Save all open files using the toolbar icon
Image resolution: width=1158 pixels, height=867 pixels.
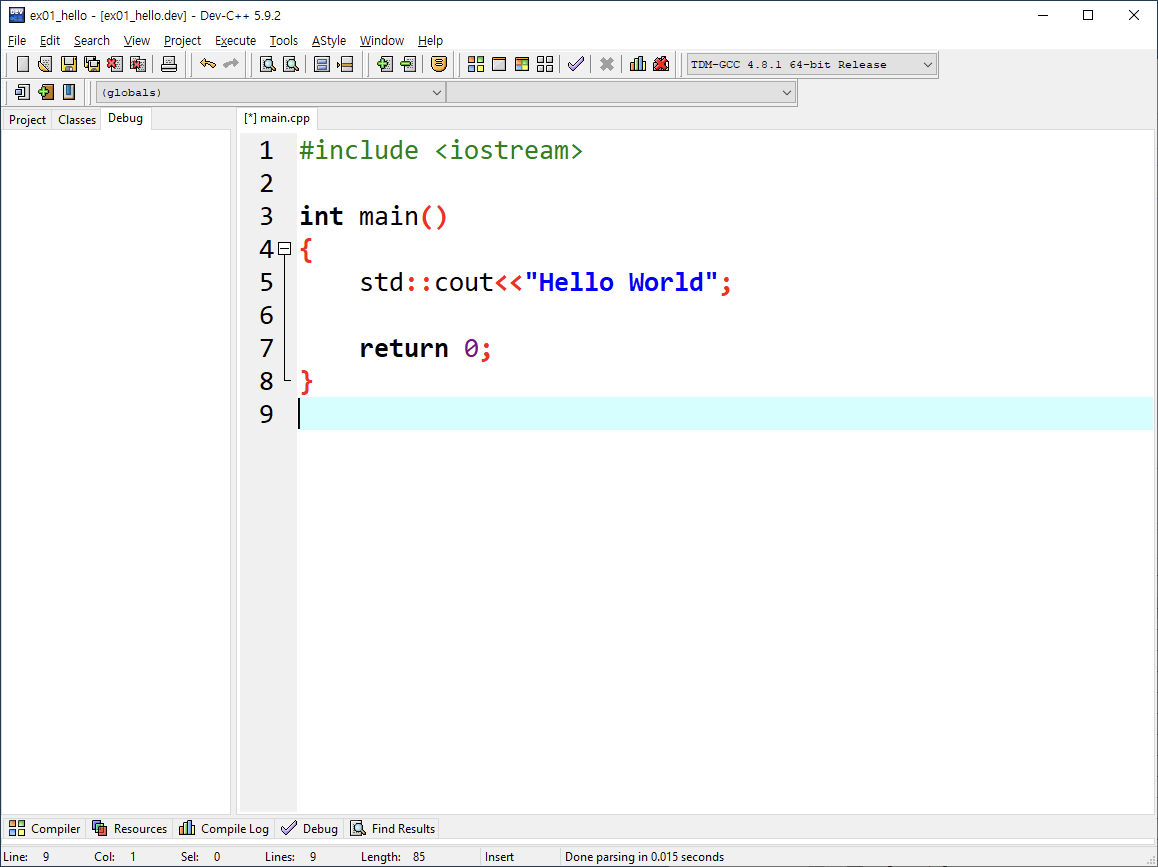coord(92,63)
